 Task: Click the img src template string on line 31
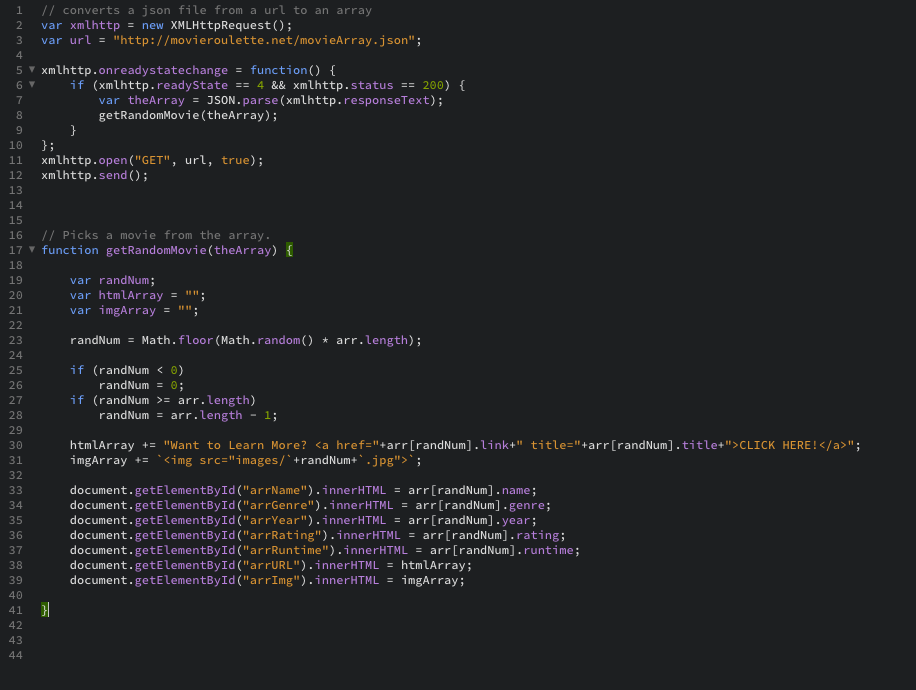[286, 460]
